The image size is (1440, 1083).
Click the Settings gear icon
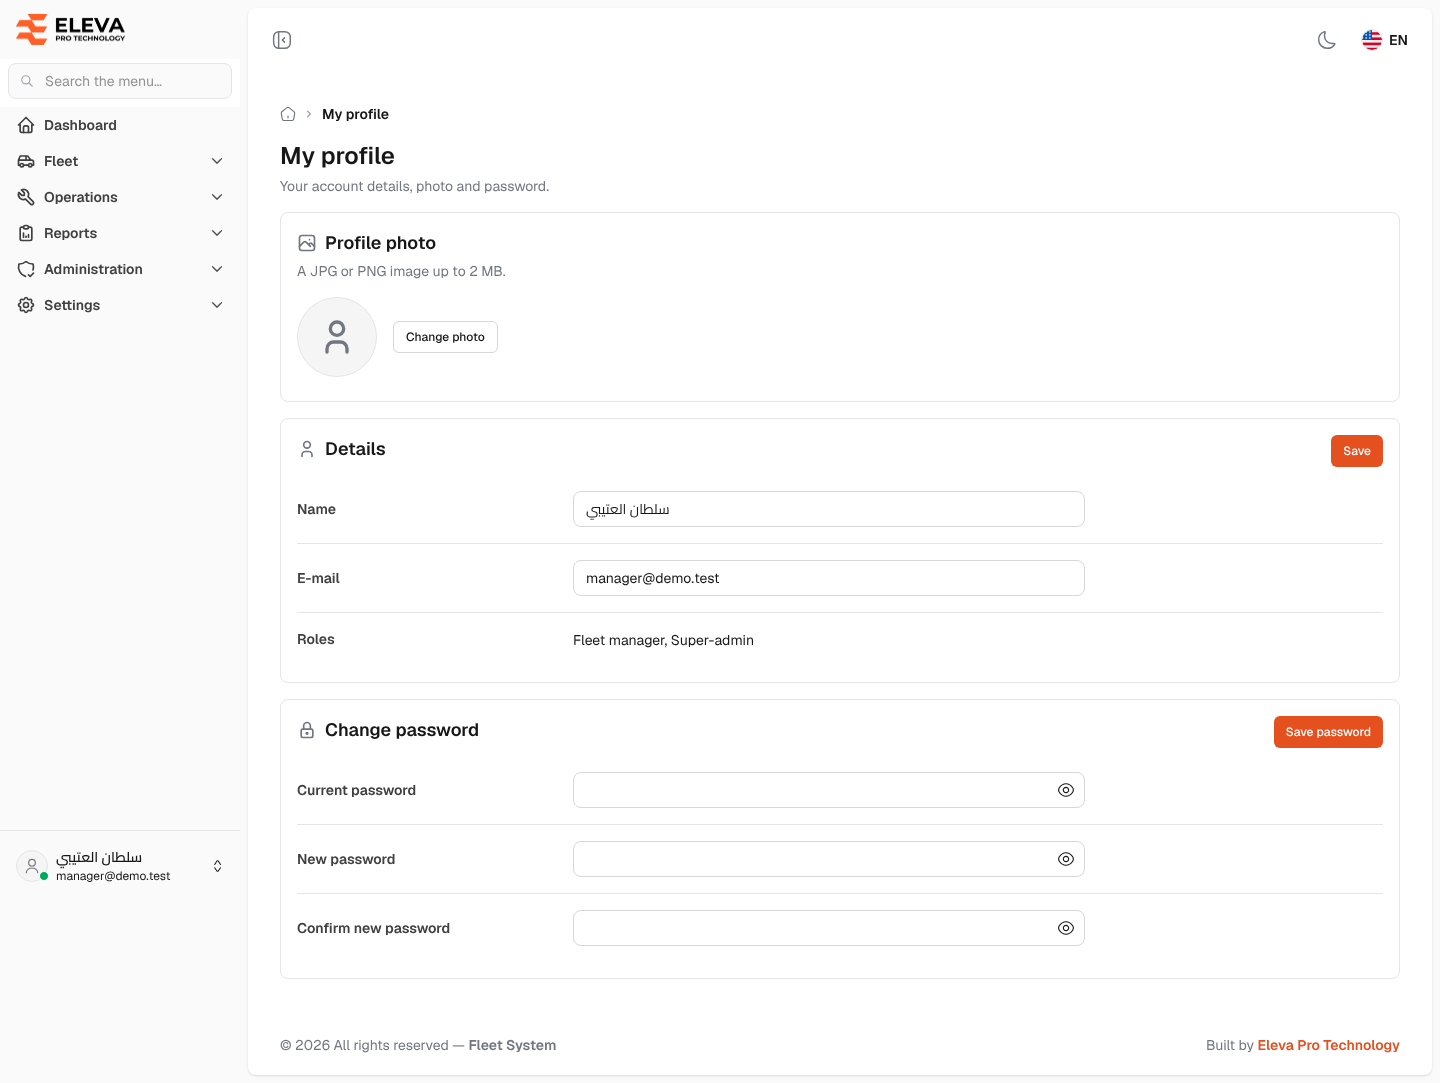[26, 305]
